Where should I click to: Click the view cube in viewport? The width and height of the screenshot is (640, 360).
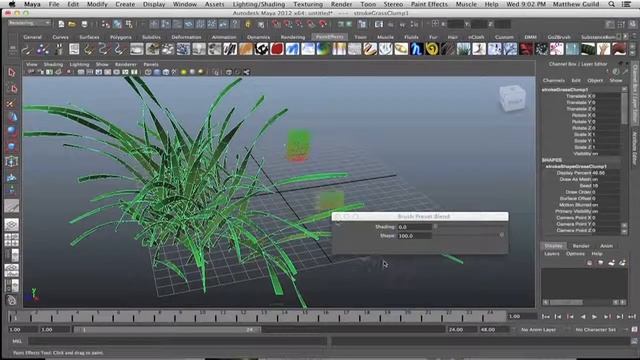pyautogui.click(x=512, y=98)
